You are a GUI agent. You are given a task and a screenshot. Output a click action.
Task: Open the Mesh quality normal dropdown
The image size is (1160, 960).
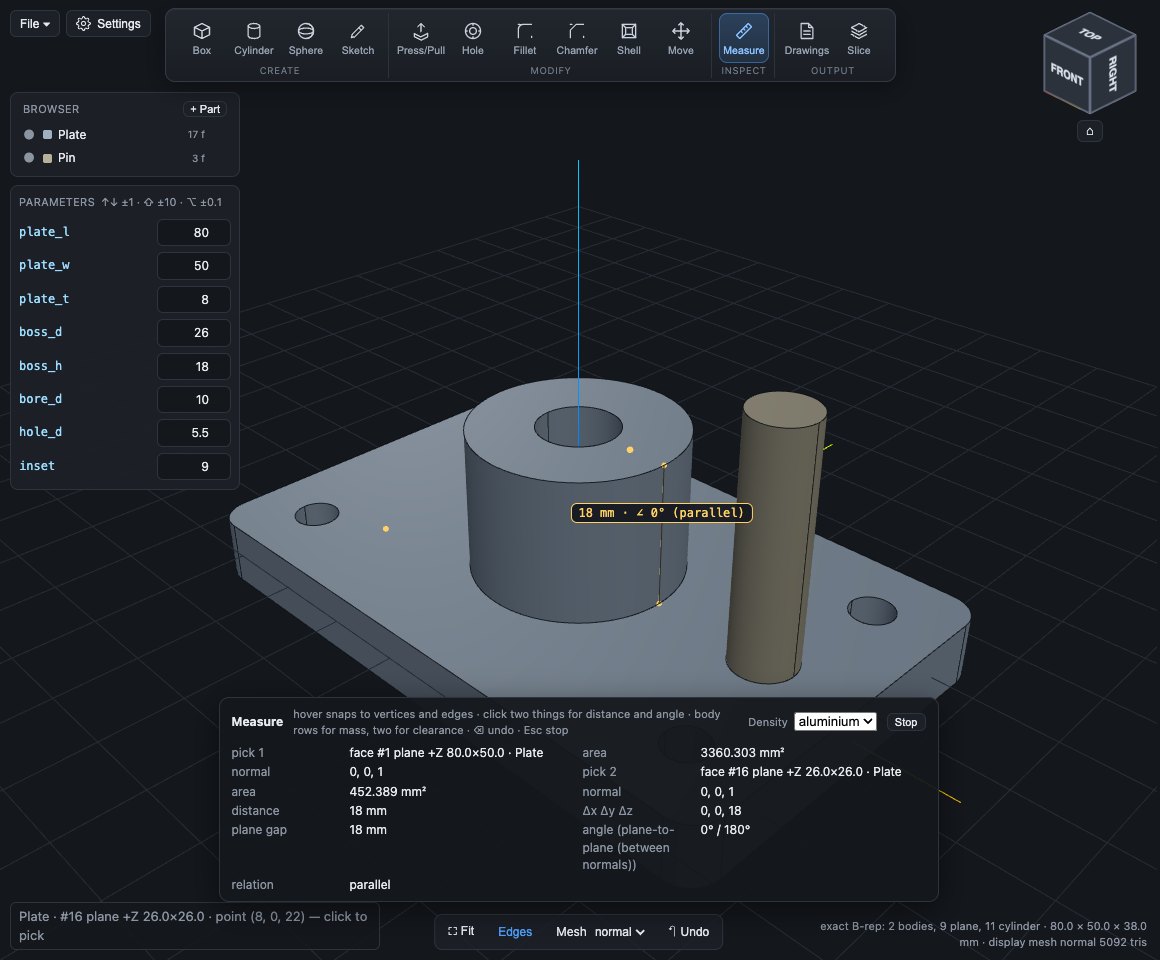(x=619, y=932)
